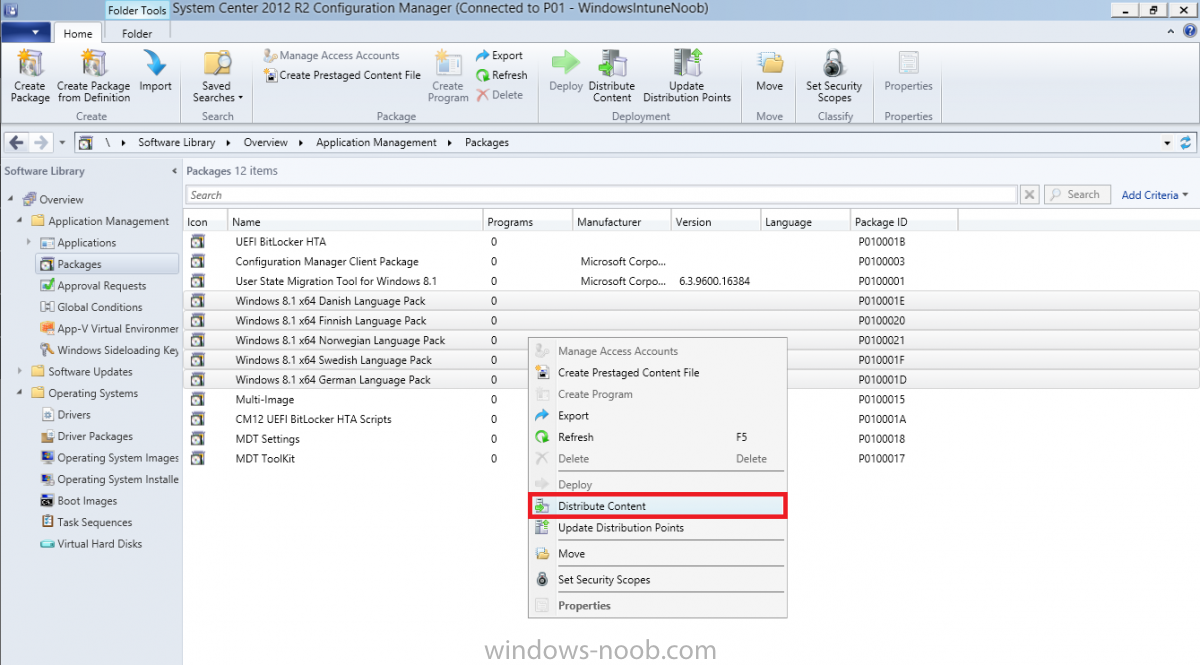The width and height of the screenshot is (1200, 665).
Task: Click Update Distribution Points ribbon icon
Action: coord(687,76)
